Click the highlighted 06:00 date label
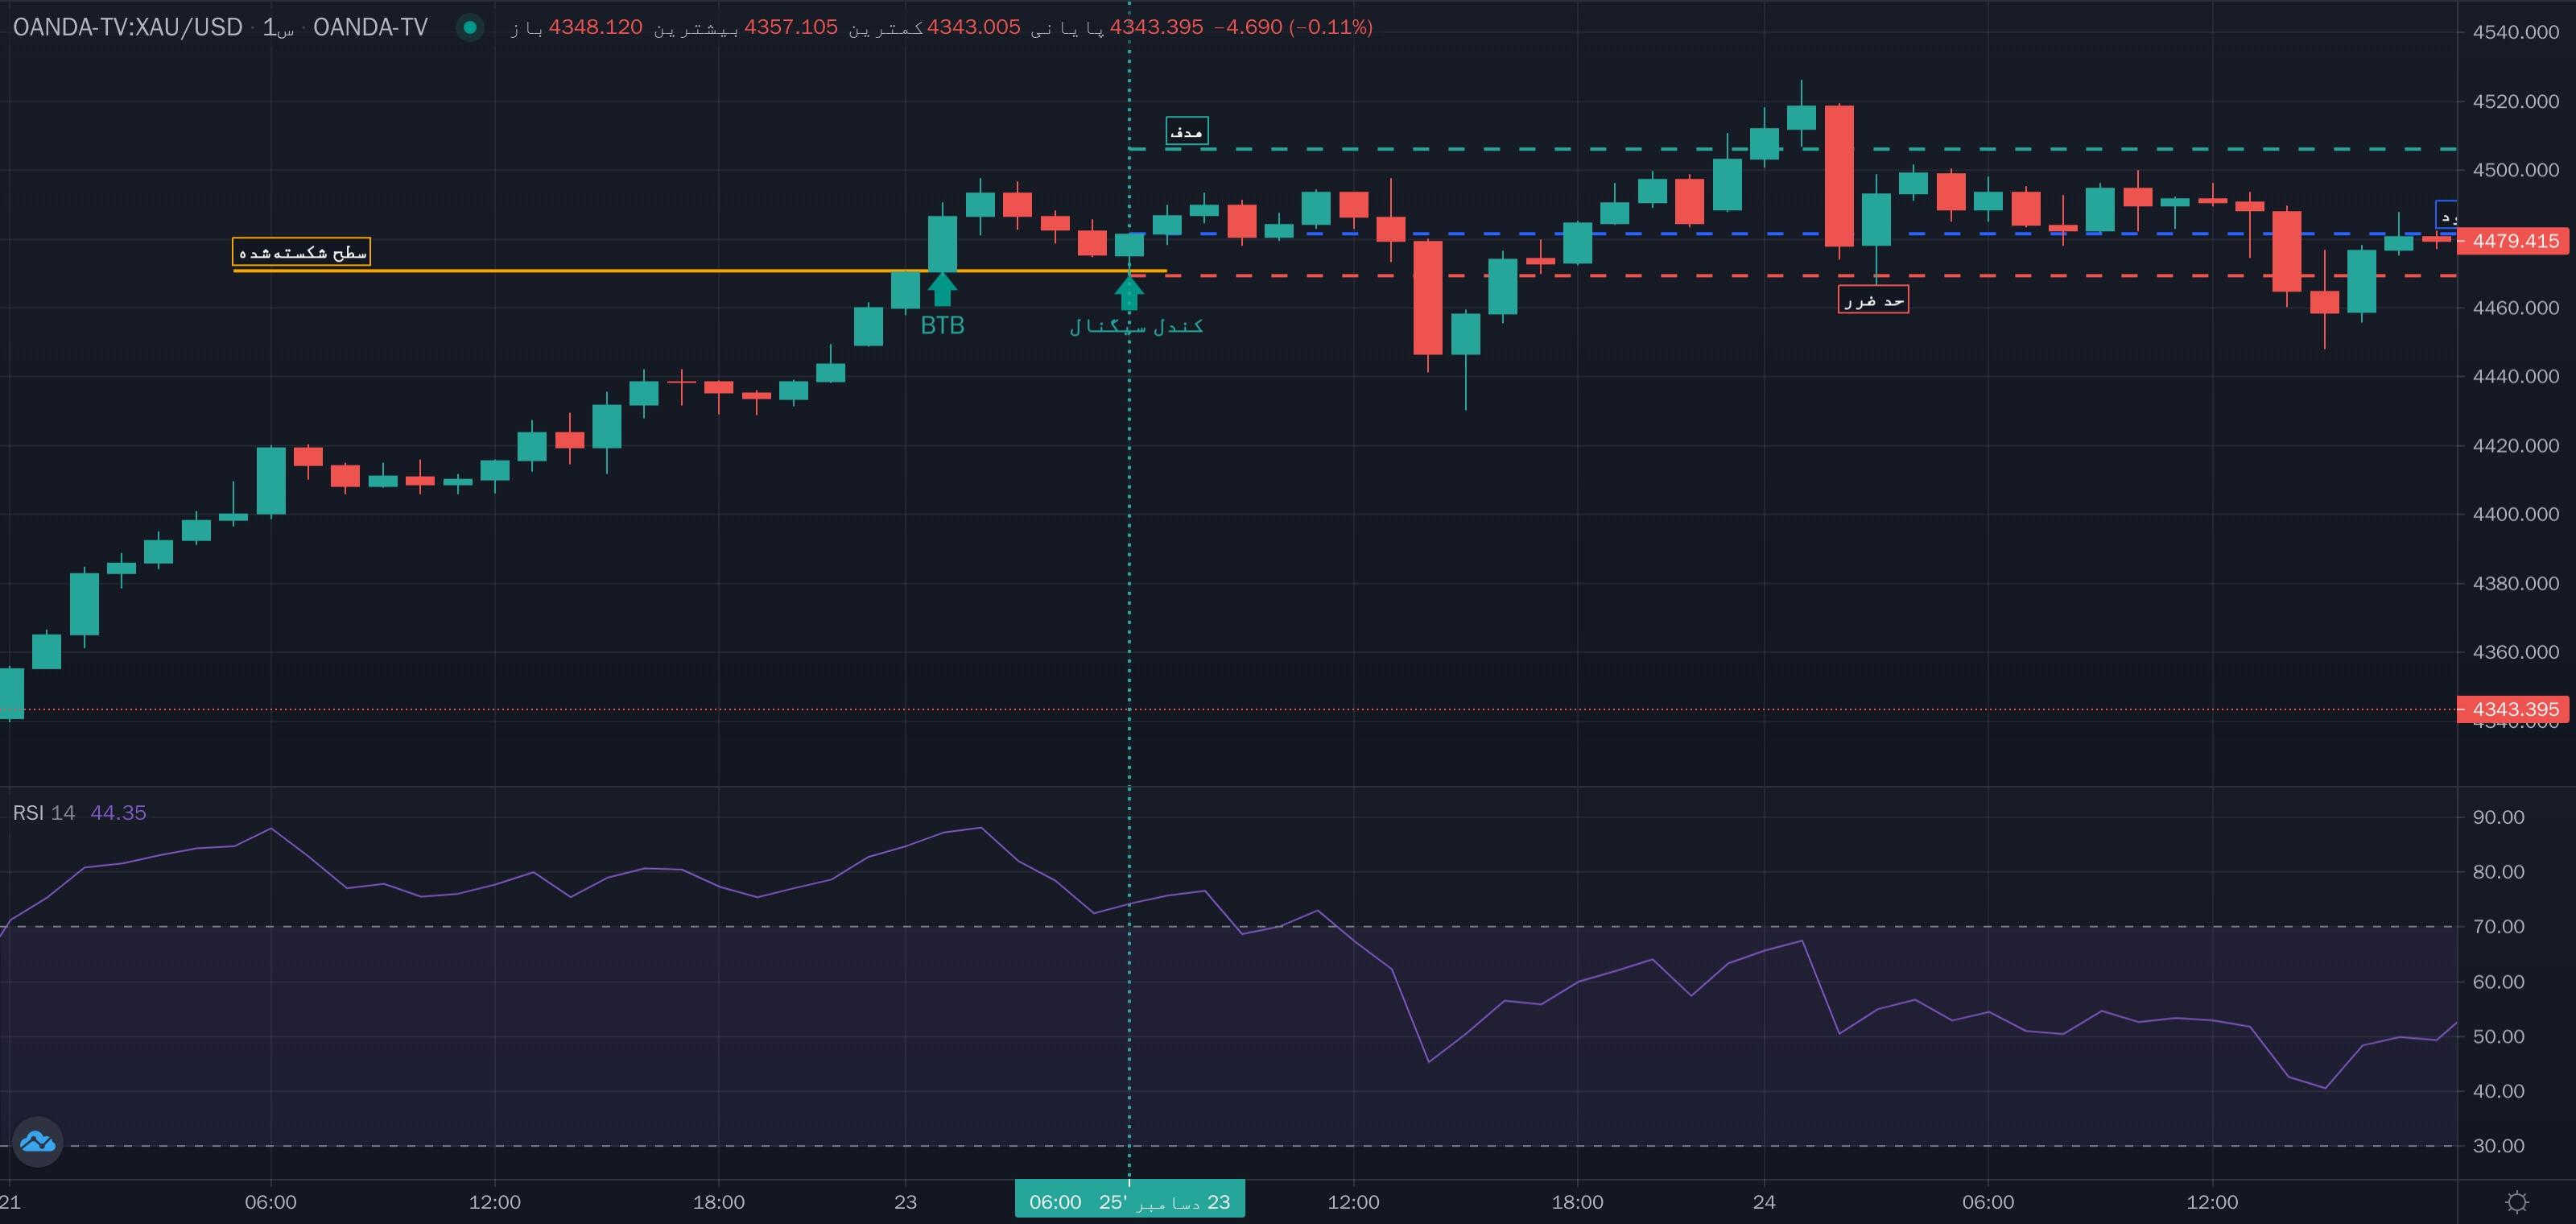This screenshot has width=2576, height=1224. (x=1129, y=1200)
